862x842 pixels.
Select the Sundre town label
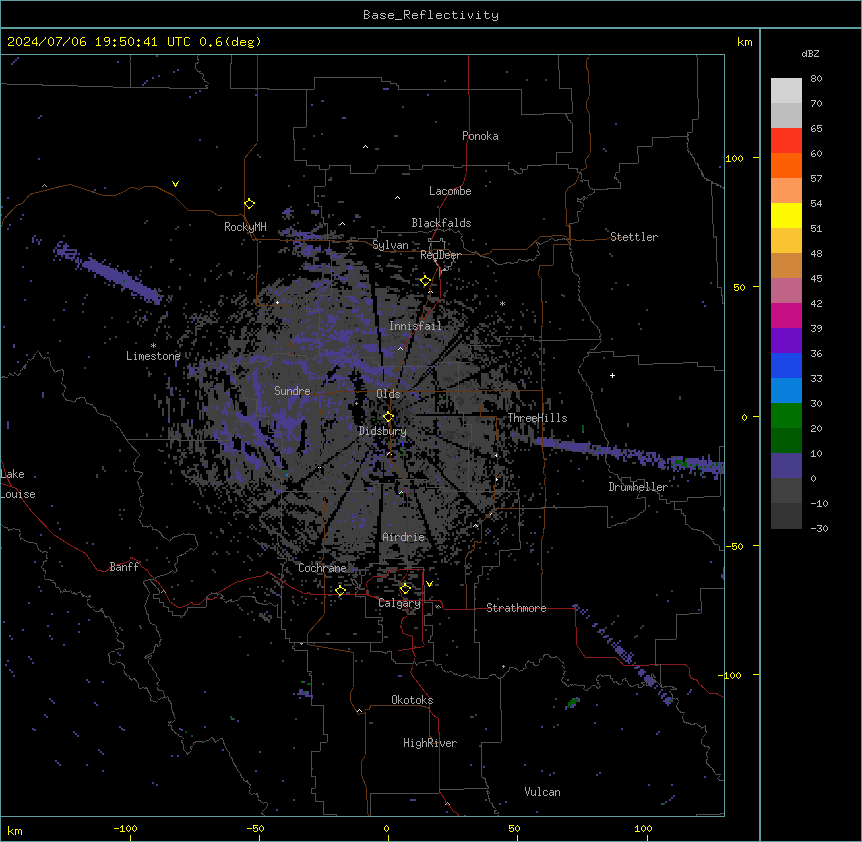click(x=292, y=391)
